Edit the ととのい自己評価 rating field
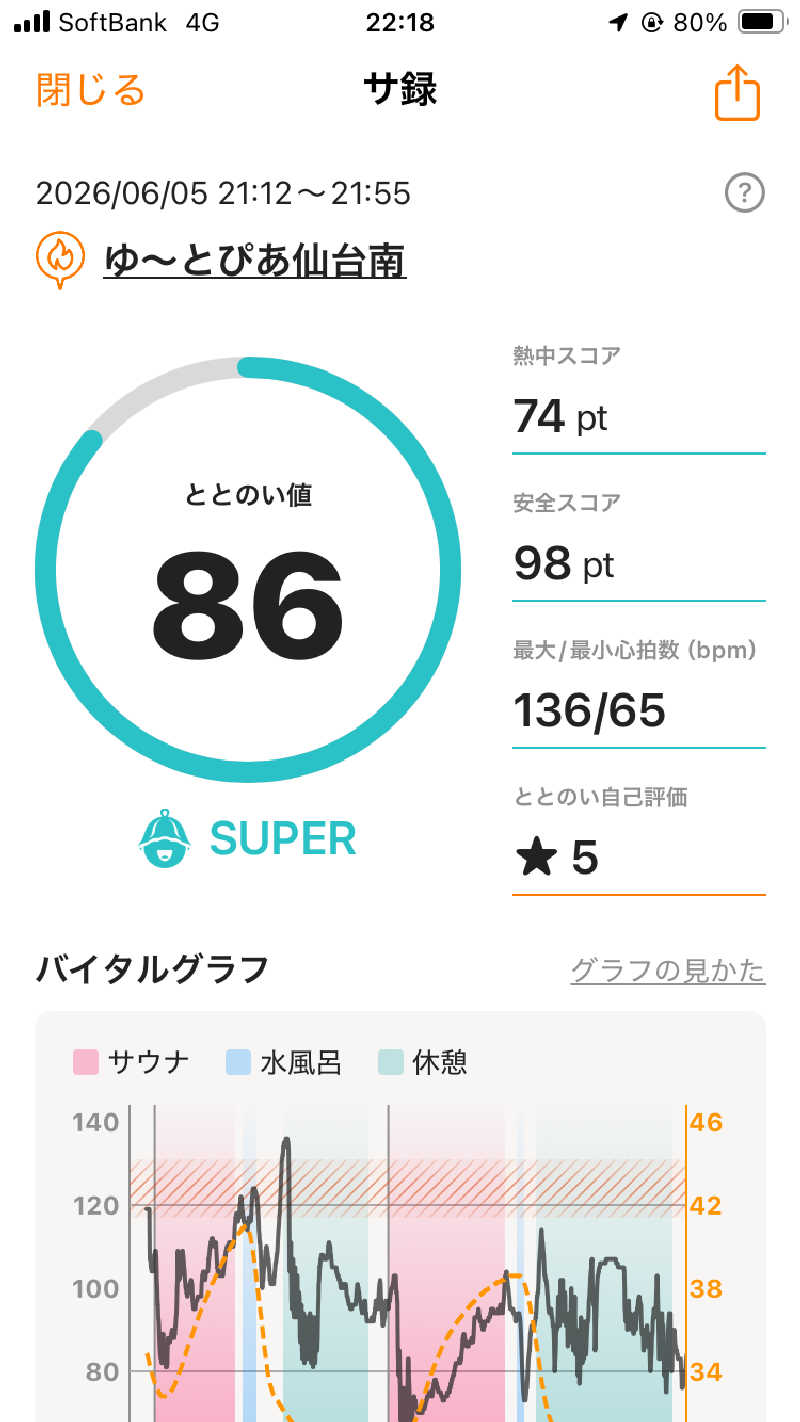The width and height of the screenshot is (800, 1422). [x=639, y=841]
